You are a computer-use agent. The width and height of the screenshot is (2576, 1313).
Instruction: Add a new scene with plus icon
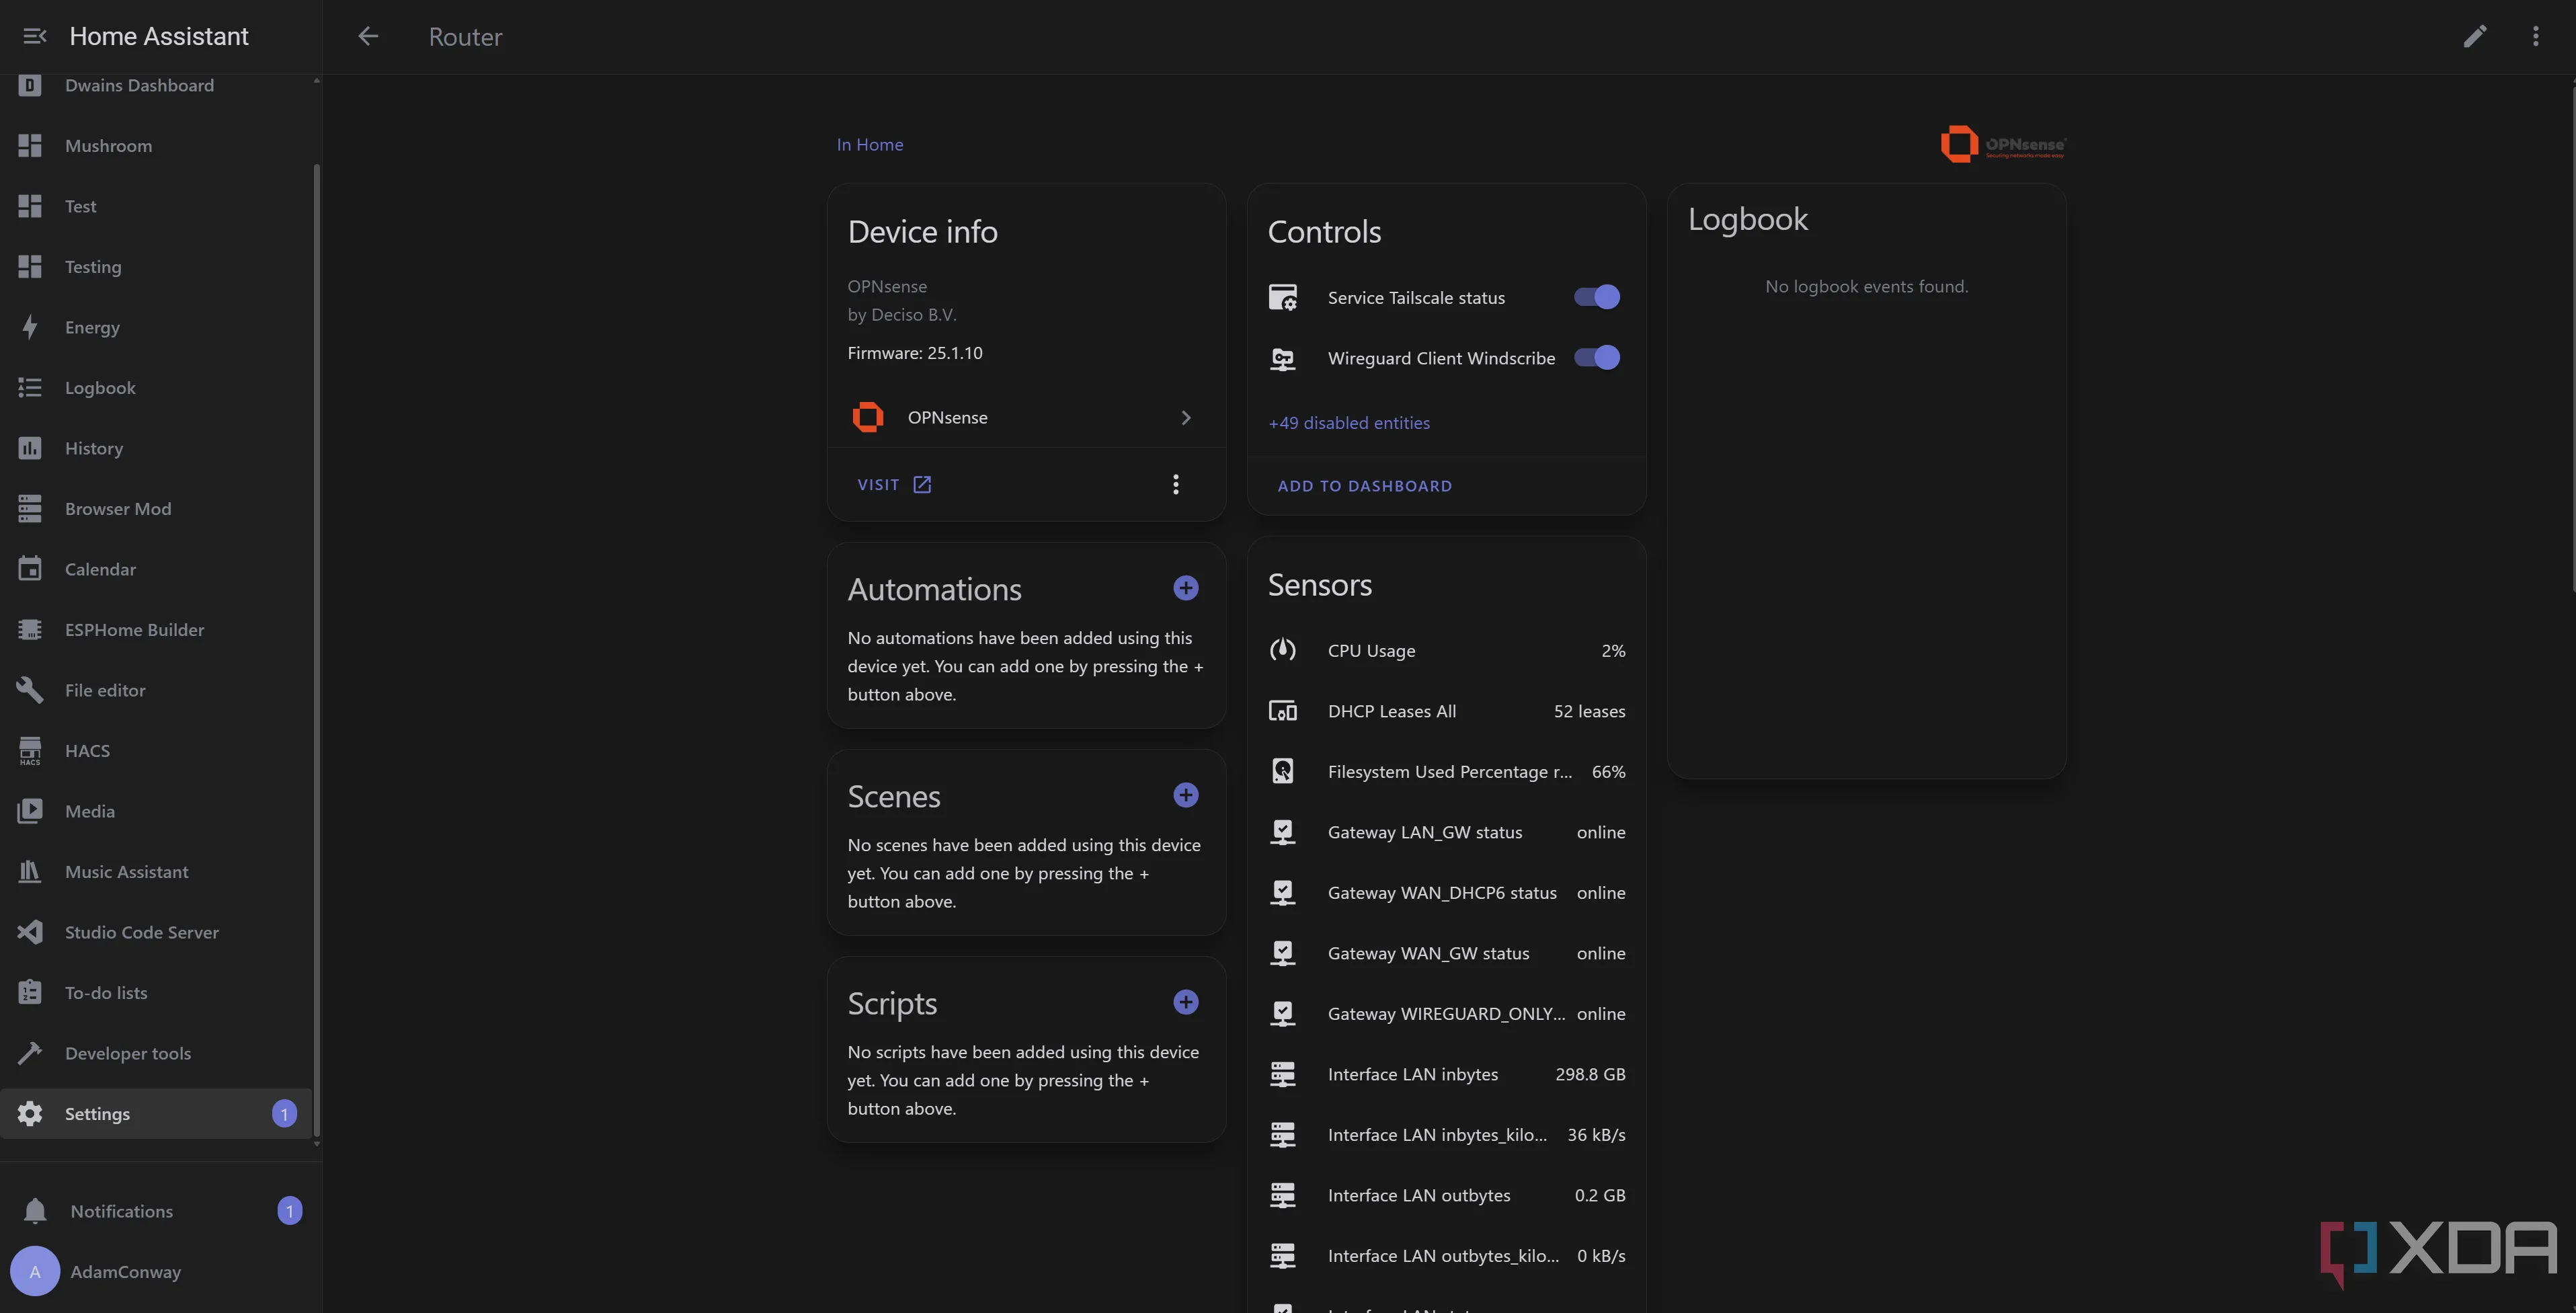1186,795
